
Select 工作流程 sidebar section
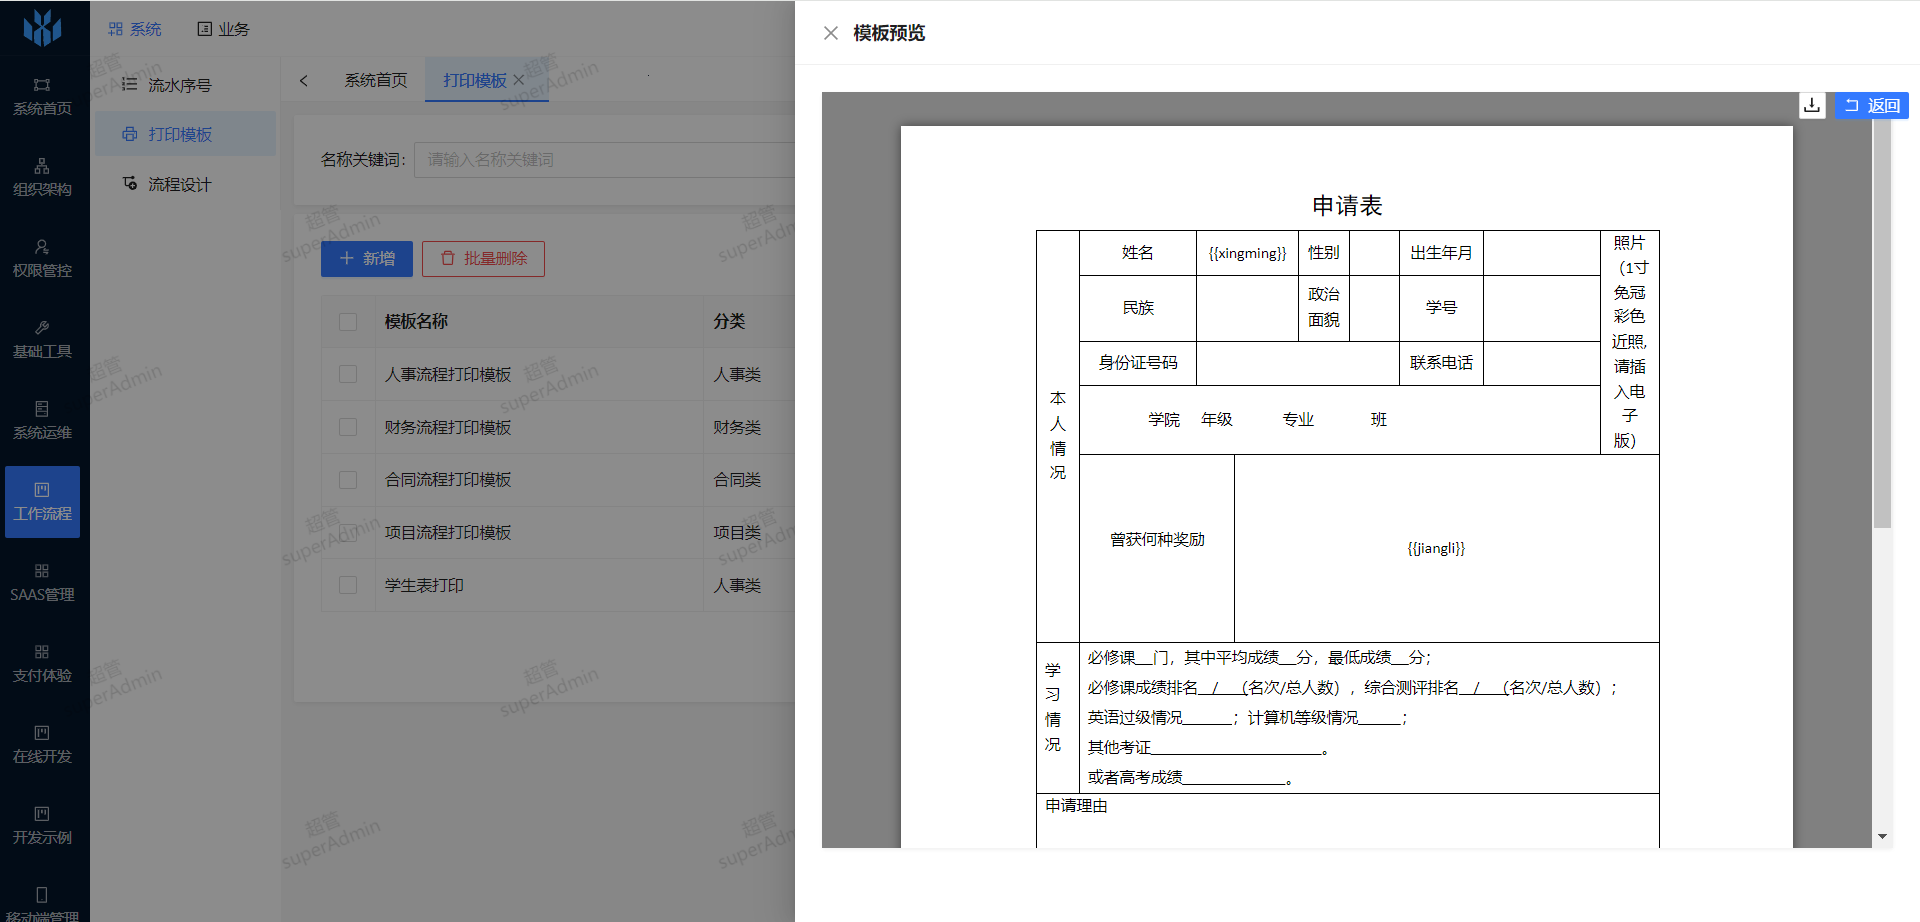point(42,502)
